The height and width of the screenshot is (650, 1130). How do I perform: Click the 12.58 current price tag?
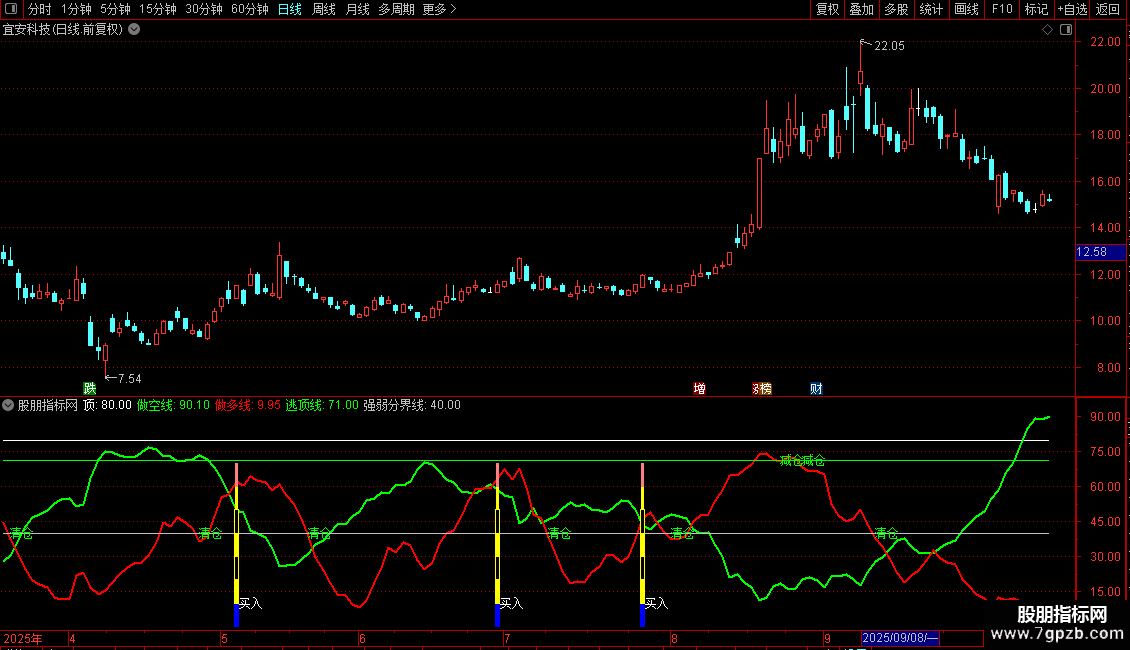1100,251
